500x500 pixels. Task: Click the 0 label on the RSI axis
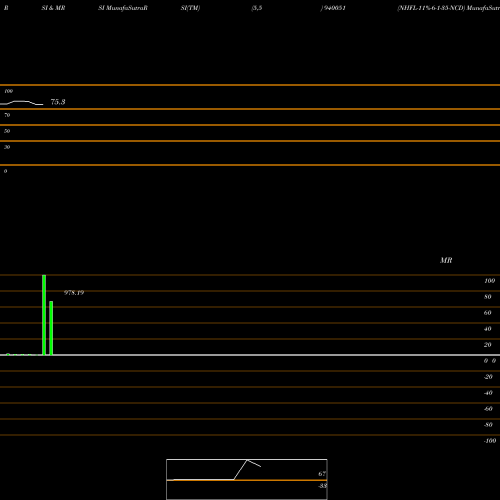[x=5, y=171]
